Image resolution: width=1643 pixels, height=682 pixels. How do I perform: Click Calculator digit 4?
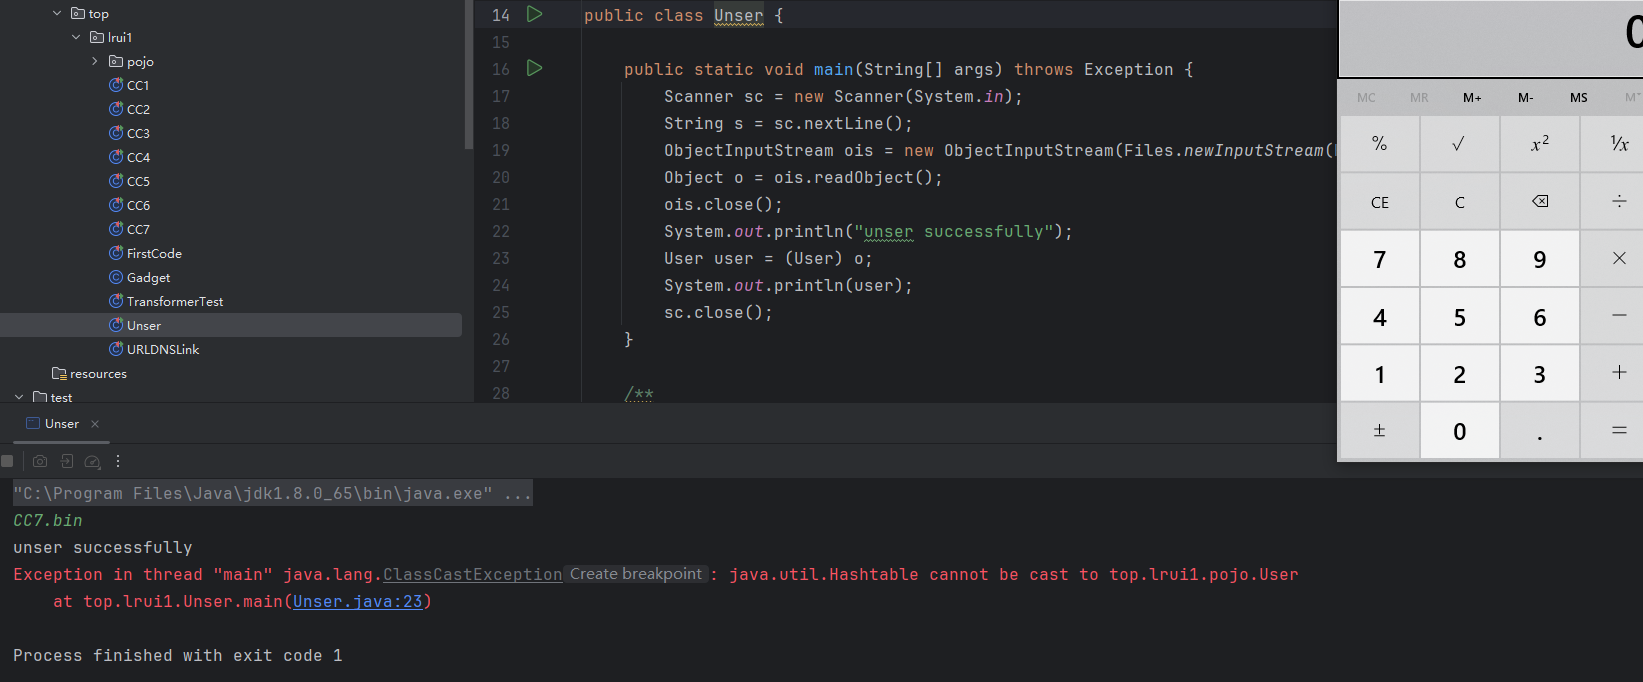[x=1379, y=316]
